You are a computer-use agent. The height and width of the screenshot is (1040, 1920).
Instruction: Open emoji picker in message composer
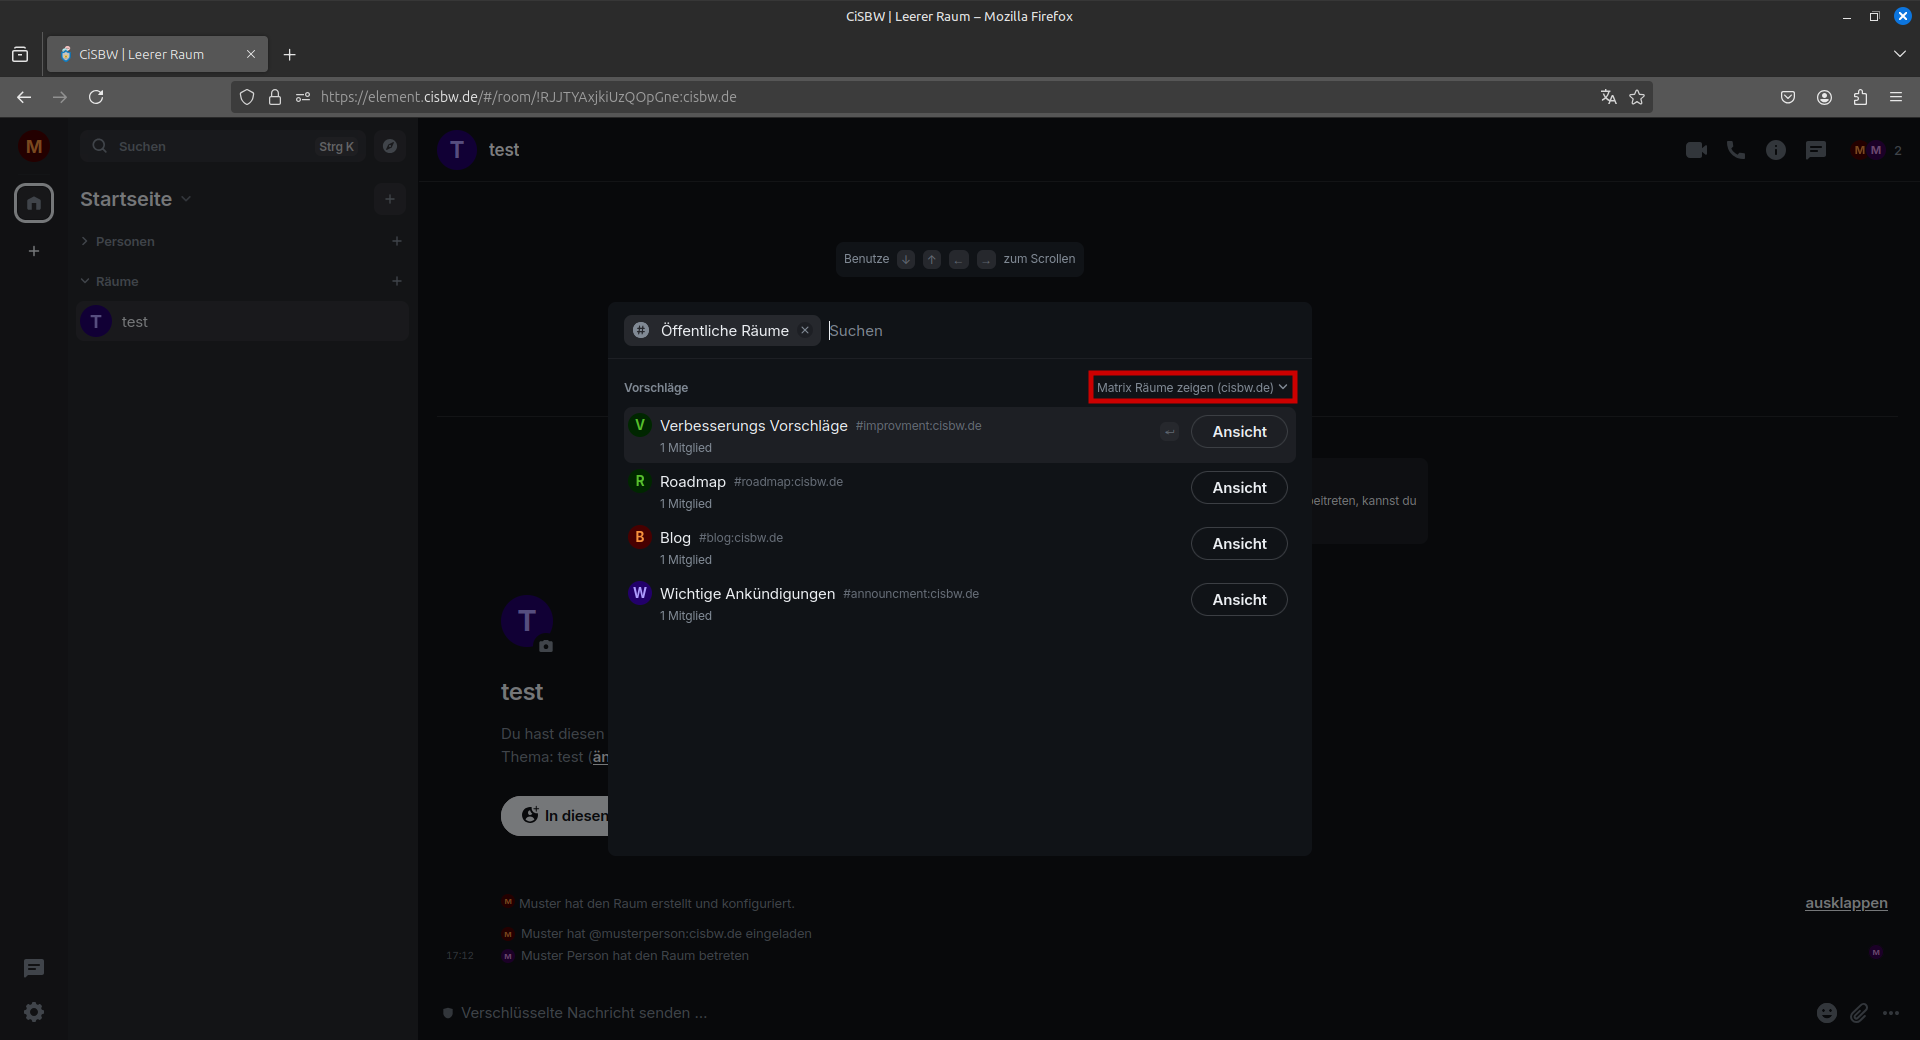point(1826,1013)
